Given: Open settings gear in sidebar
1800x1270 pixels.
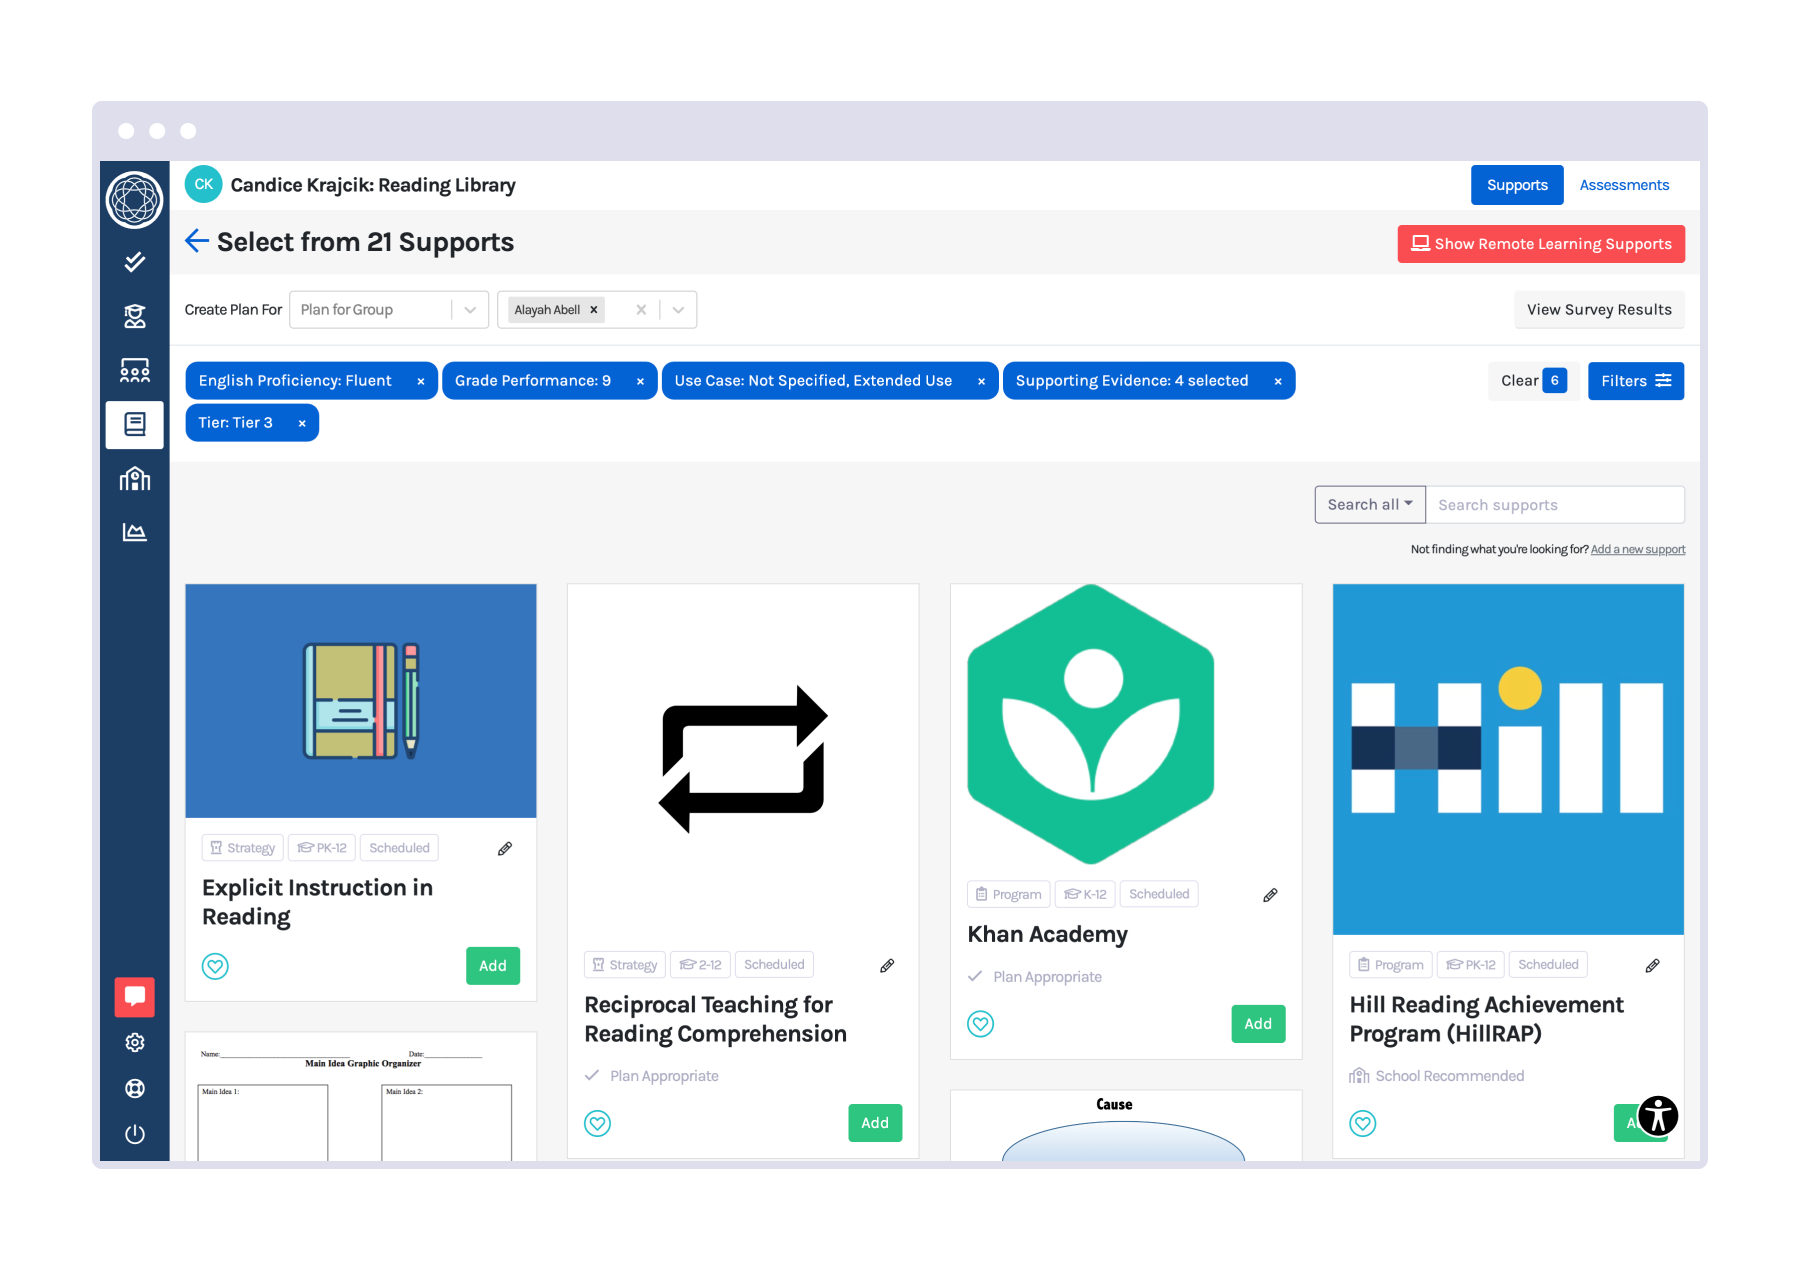Looking at the screenshot, I should (x=135, y=1043).
